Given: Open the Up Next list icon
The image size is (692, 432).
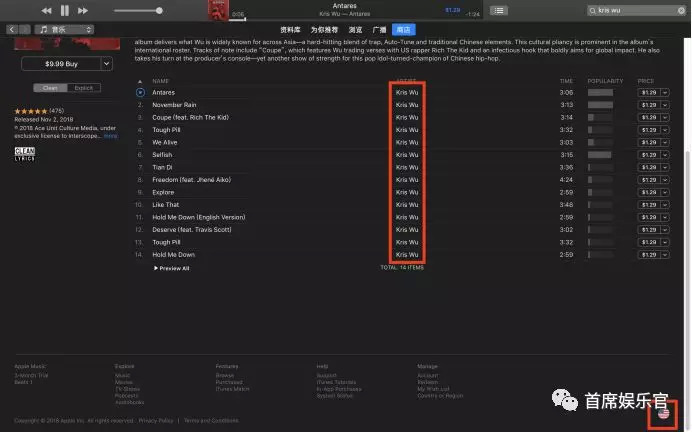Looking at the screenshot, I should pyautogui.click(x=499, y=11).
